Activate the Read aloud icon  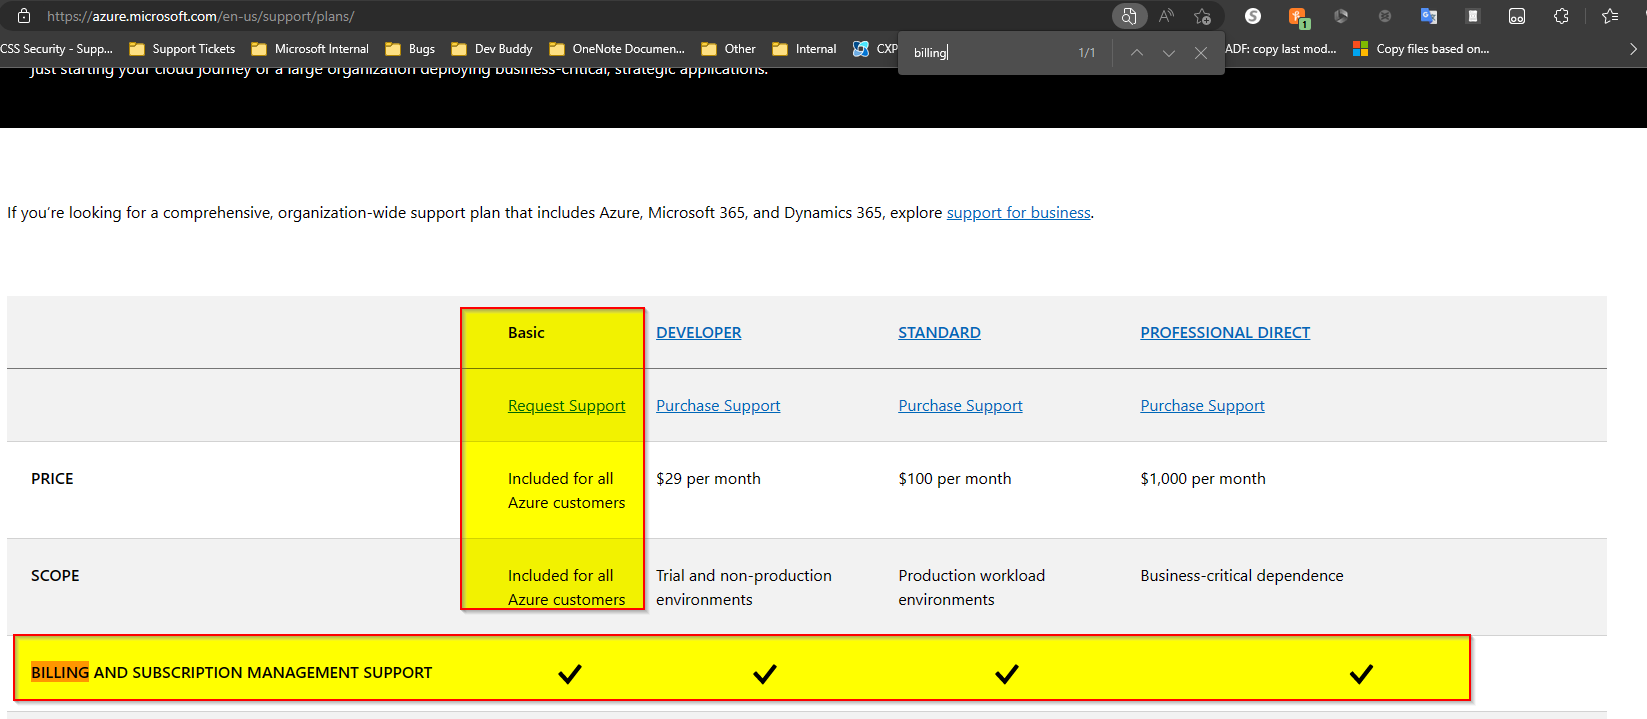pos(1166,16)
